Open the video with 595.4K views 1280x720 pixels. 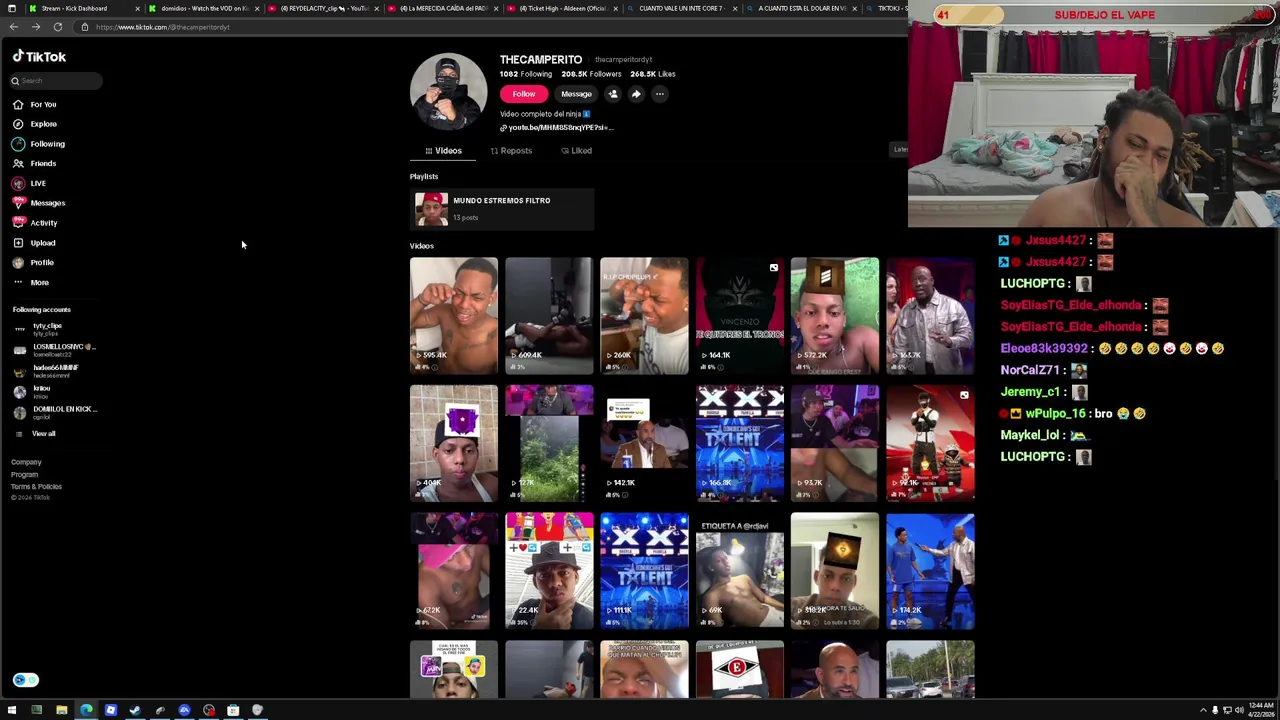[453, 316]
